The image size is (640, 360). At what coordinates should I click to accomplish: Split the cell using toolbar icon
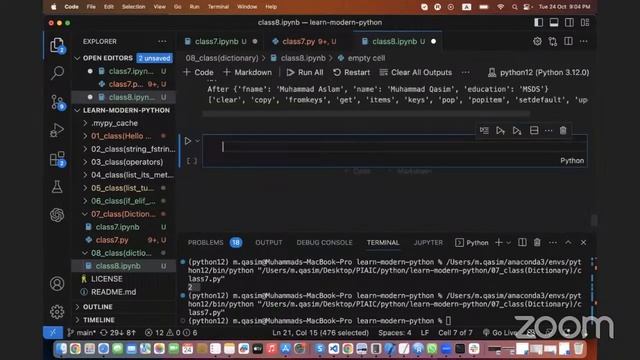click(x=533, y=131)
